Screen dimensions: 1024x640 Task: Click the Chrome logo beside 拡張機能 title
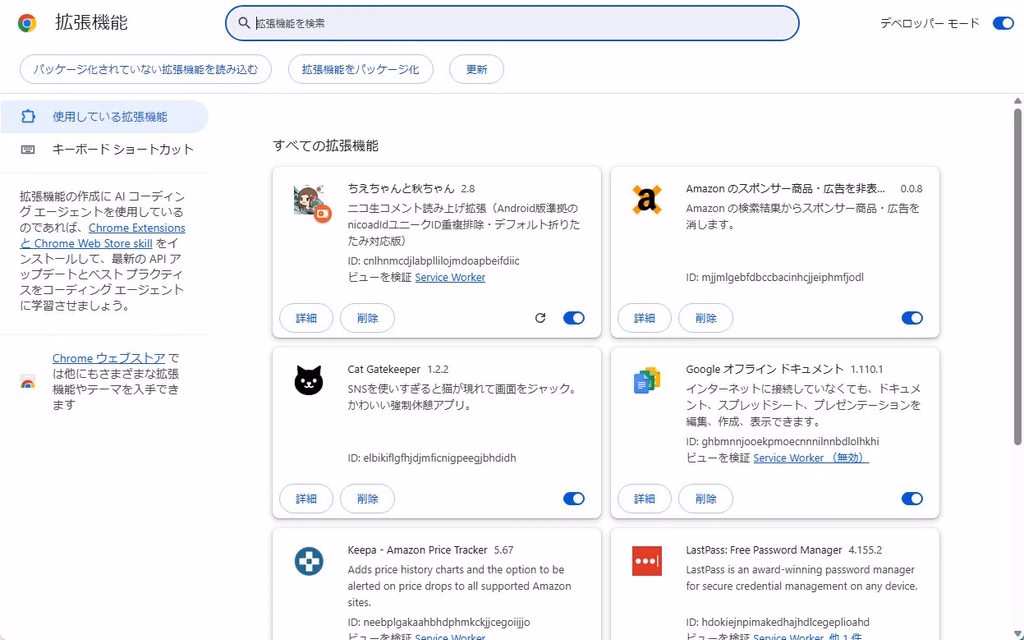27,23
